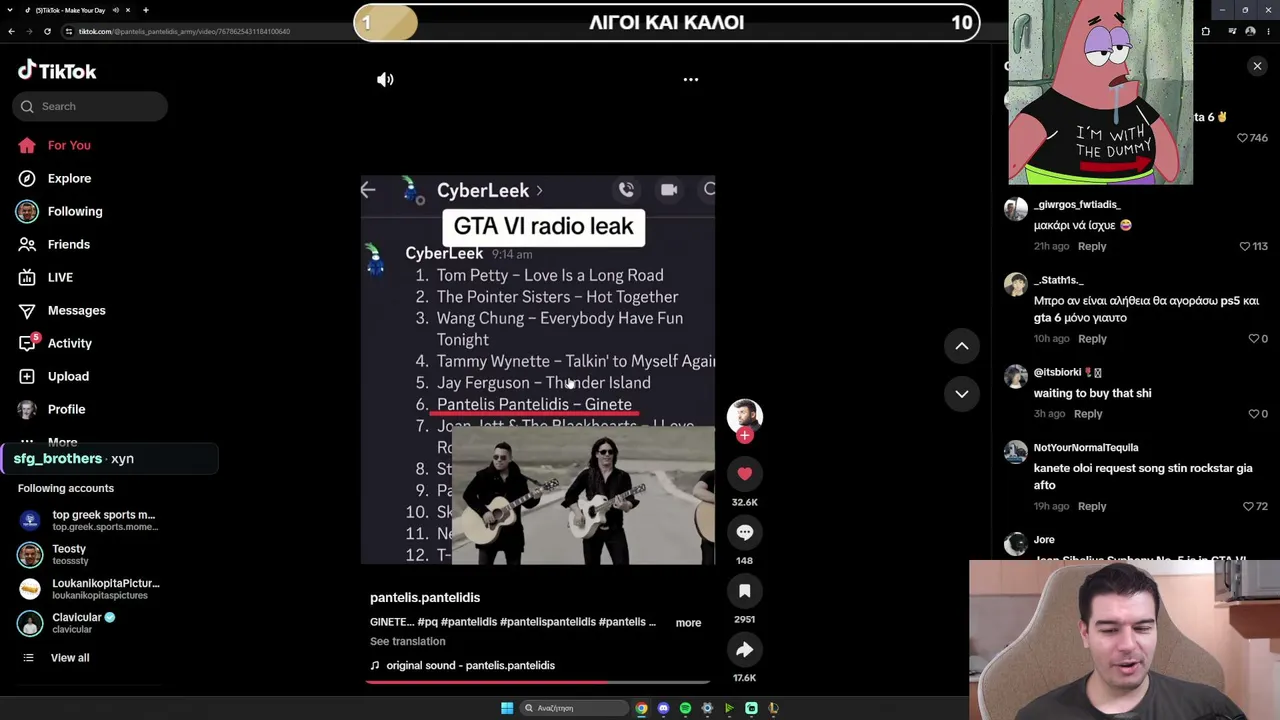Open the pantelis.pantelidis username link
Image resolution: width=1280 pixels, height=720 pixels.
click(425, 597)
